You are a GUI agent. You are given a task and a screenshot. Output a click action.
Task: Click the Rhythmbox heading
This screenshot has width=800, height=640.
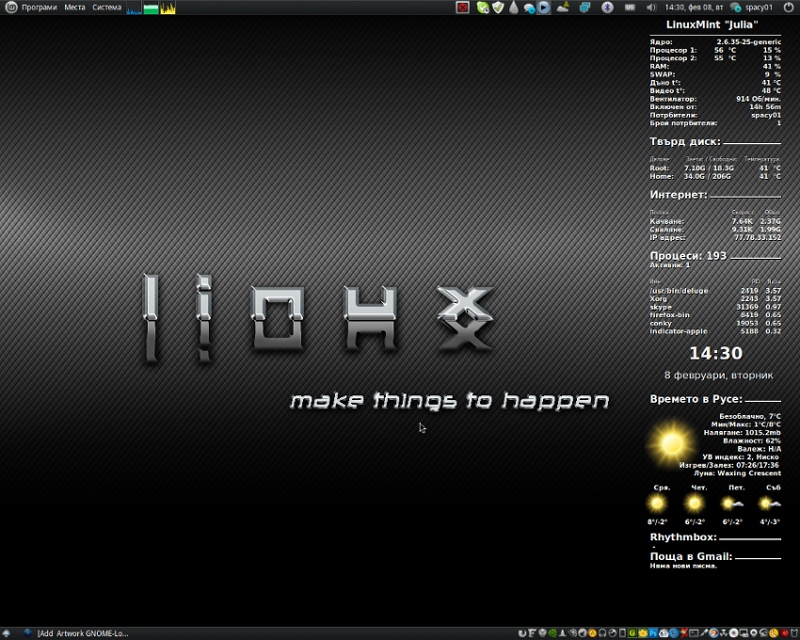[683, 537]
